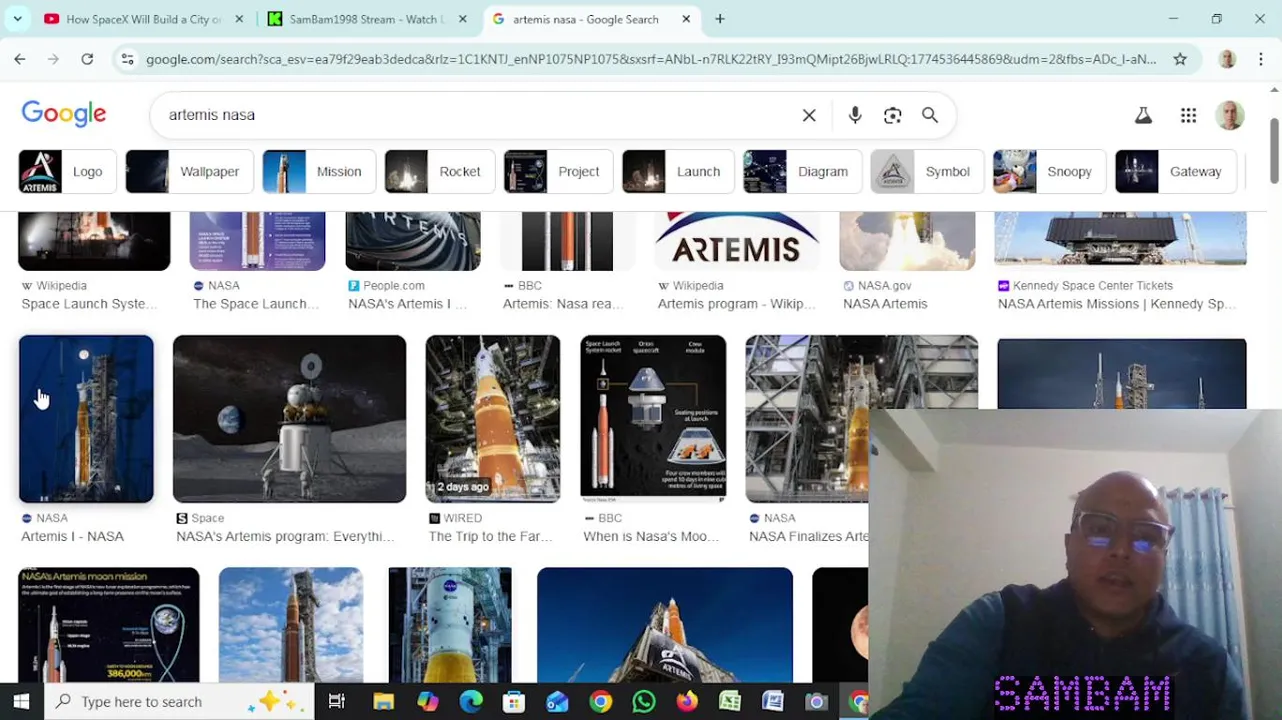Open Task View on the taskbar

(x=336, y=702)
